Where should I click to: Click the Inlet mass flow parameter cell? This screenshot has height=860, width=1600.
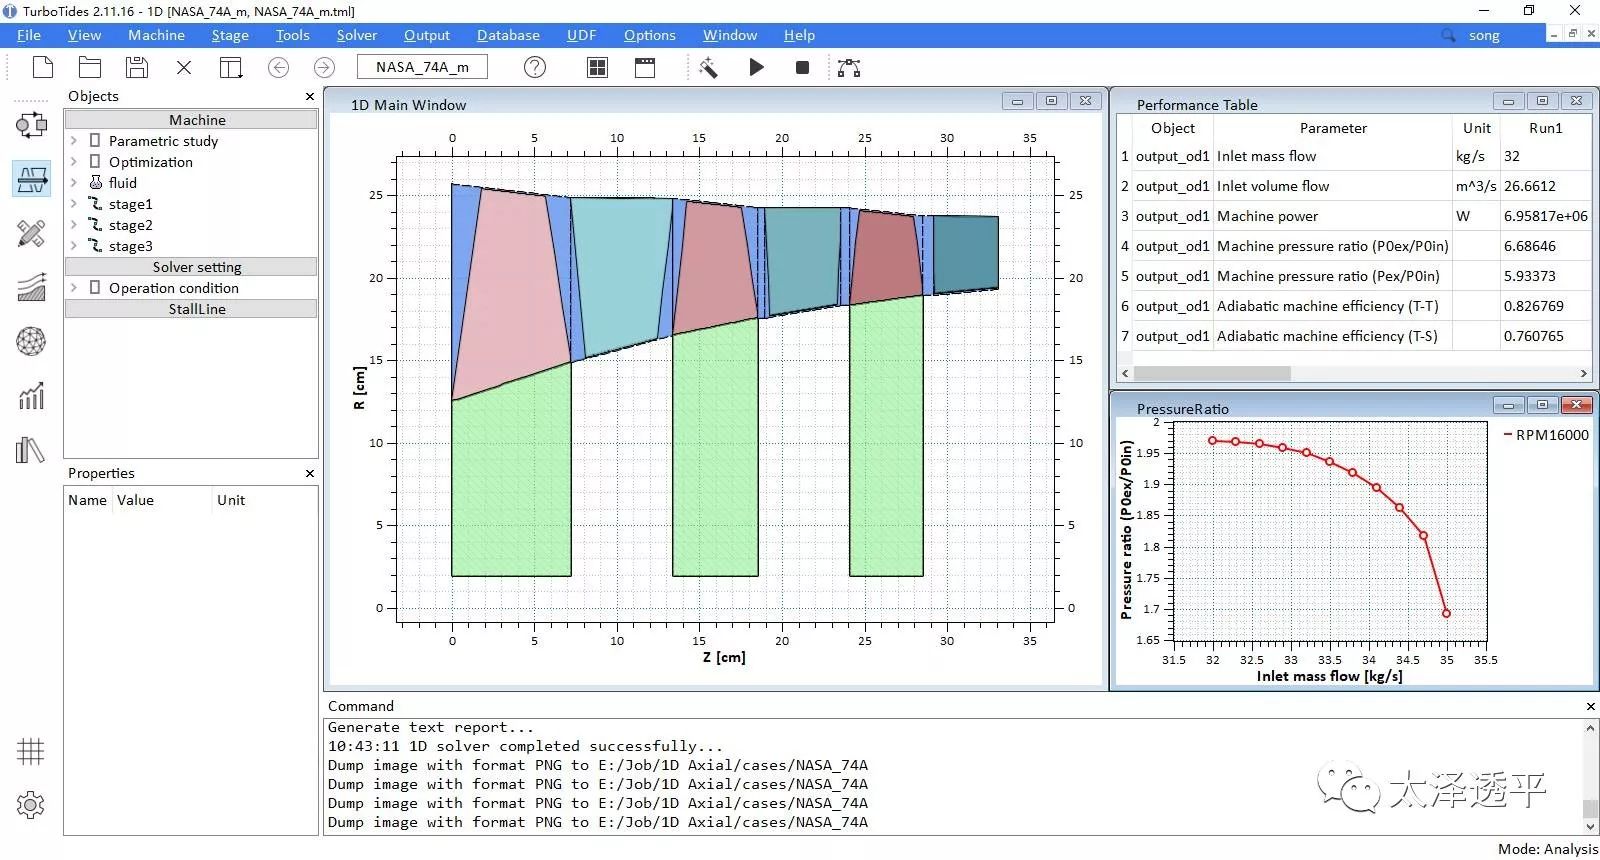tap(1333, 156)
